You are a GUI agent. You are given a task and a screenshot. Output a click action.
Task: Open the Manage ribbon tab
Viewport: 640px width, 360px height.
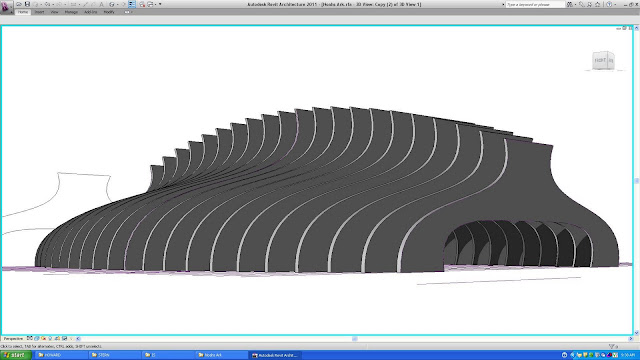click(71, 12)
